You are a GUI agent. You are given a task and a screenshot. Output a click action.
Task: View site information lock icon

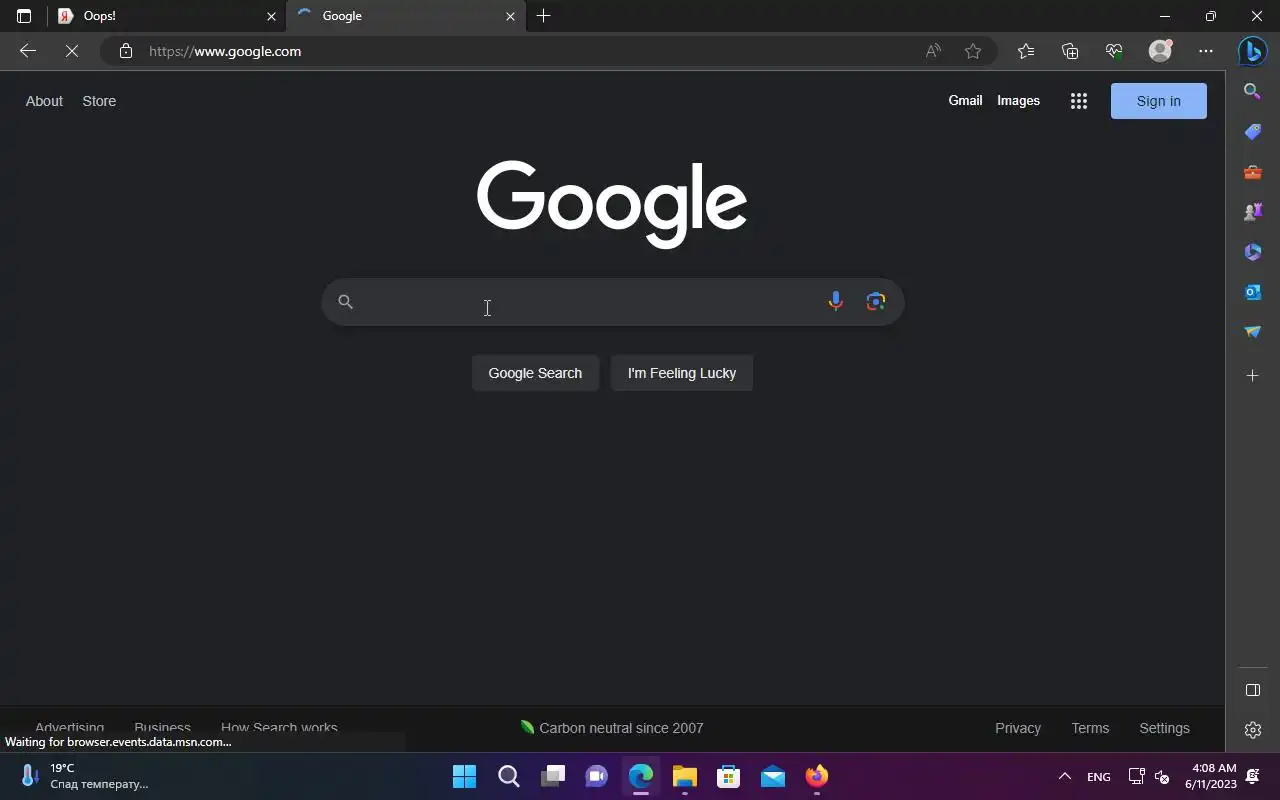click(x=126, y=51)
